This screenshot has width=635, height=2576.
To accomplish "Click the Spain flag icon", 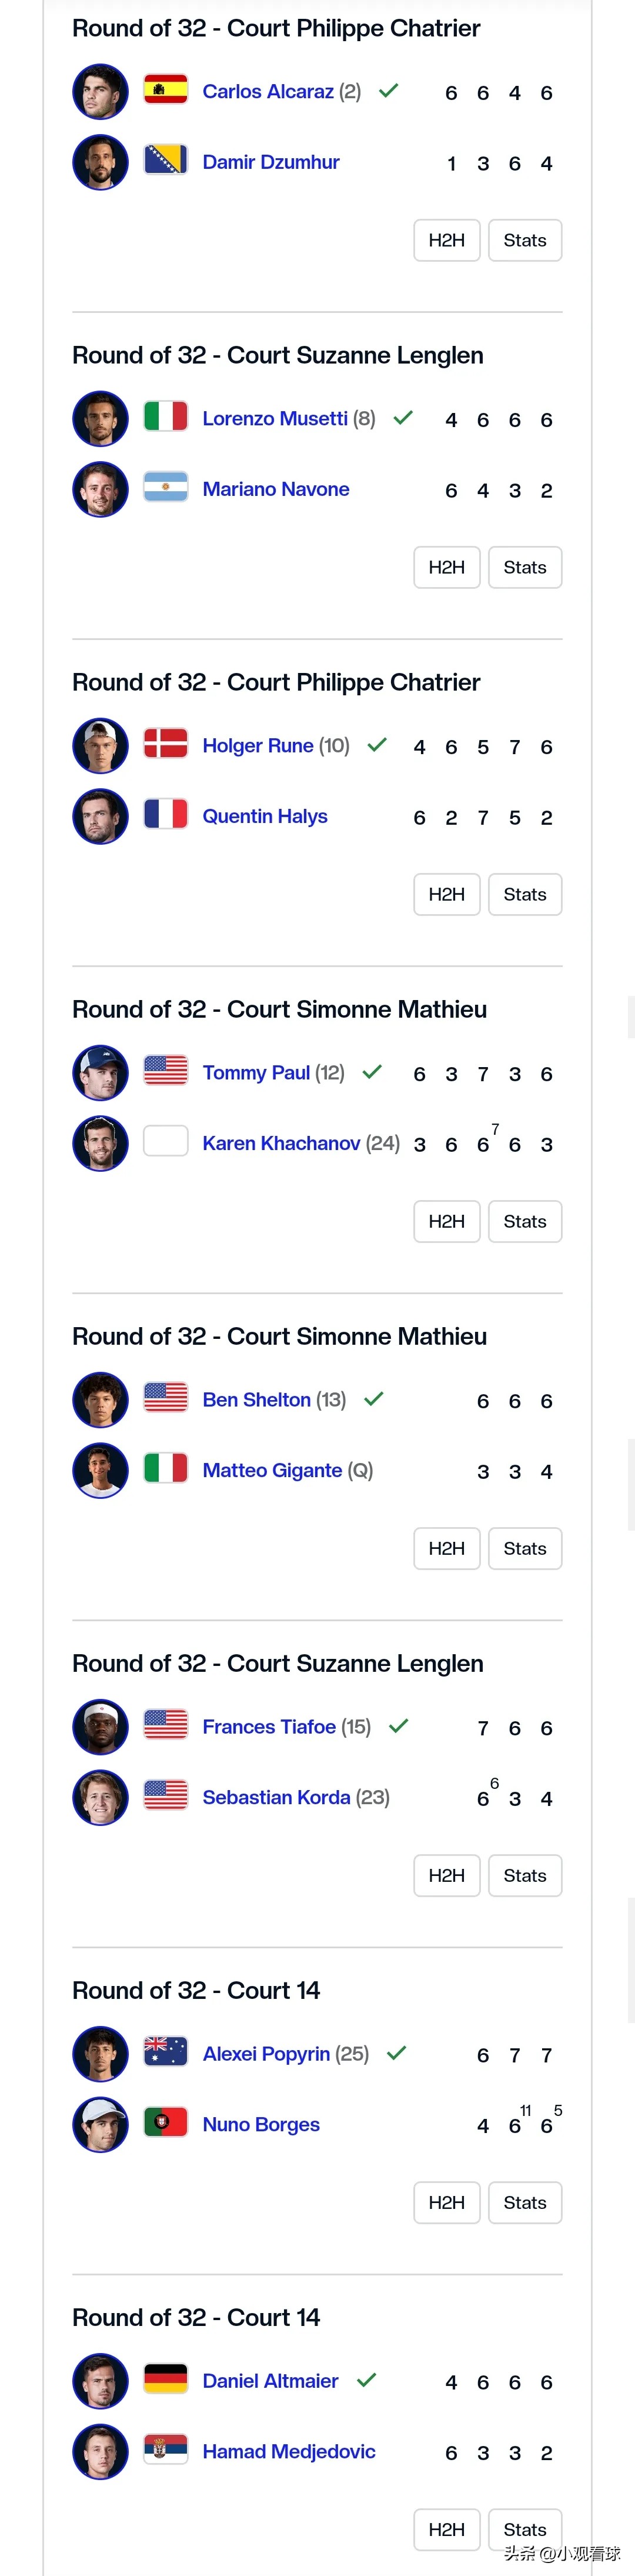I will [166, 91].
